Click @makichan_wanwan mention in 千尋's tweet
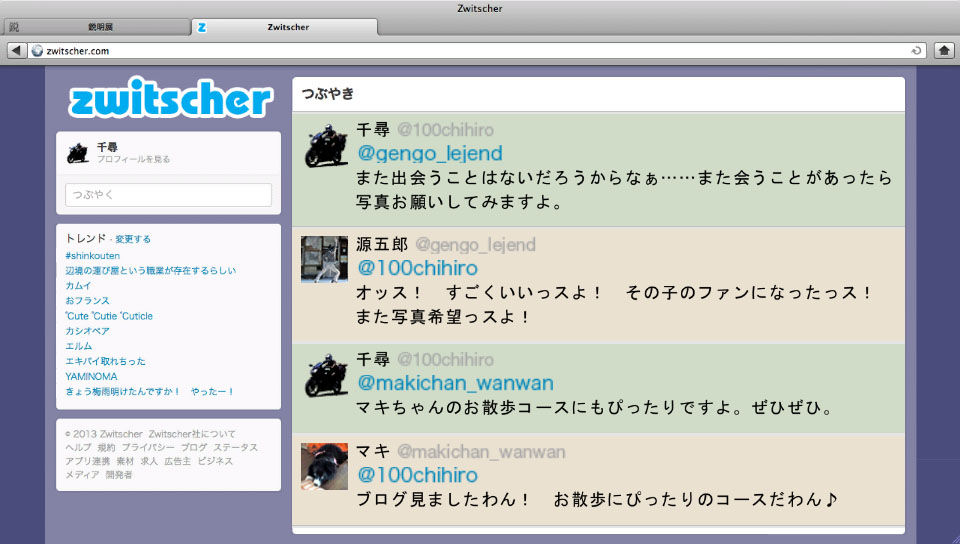This screenshot has width=960, height=544. pos(455,383)
